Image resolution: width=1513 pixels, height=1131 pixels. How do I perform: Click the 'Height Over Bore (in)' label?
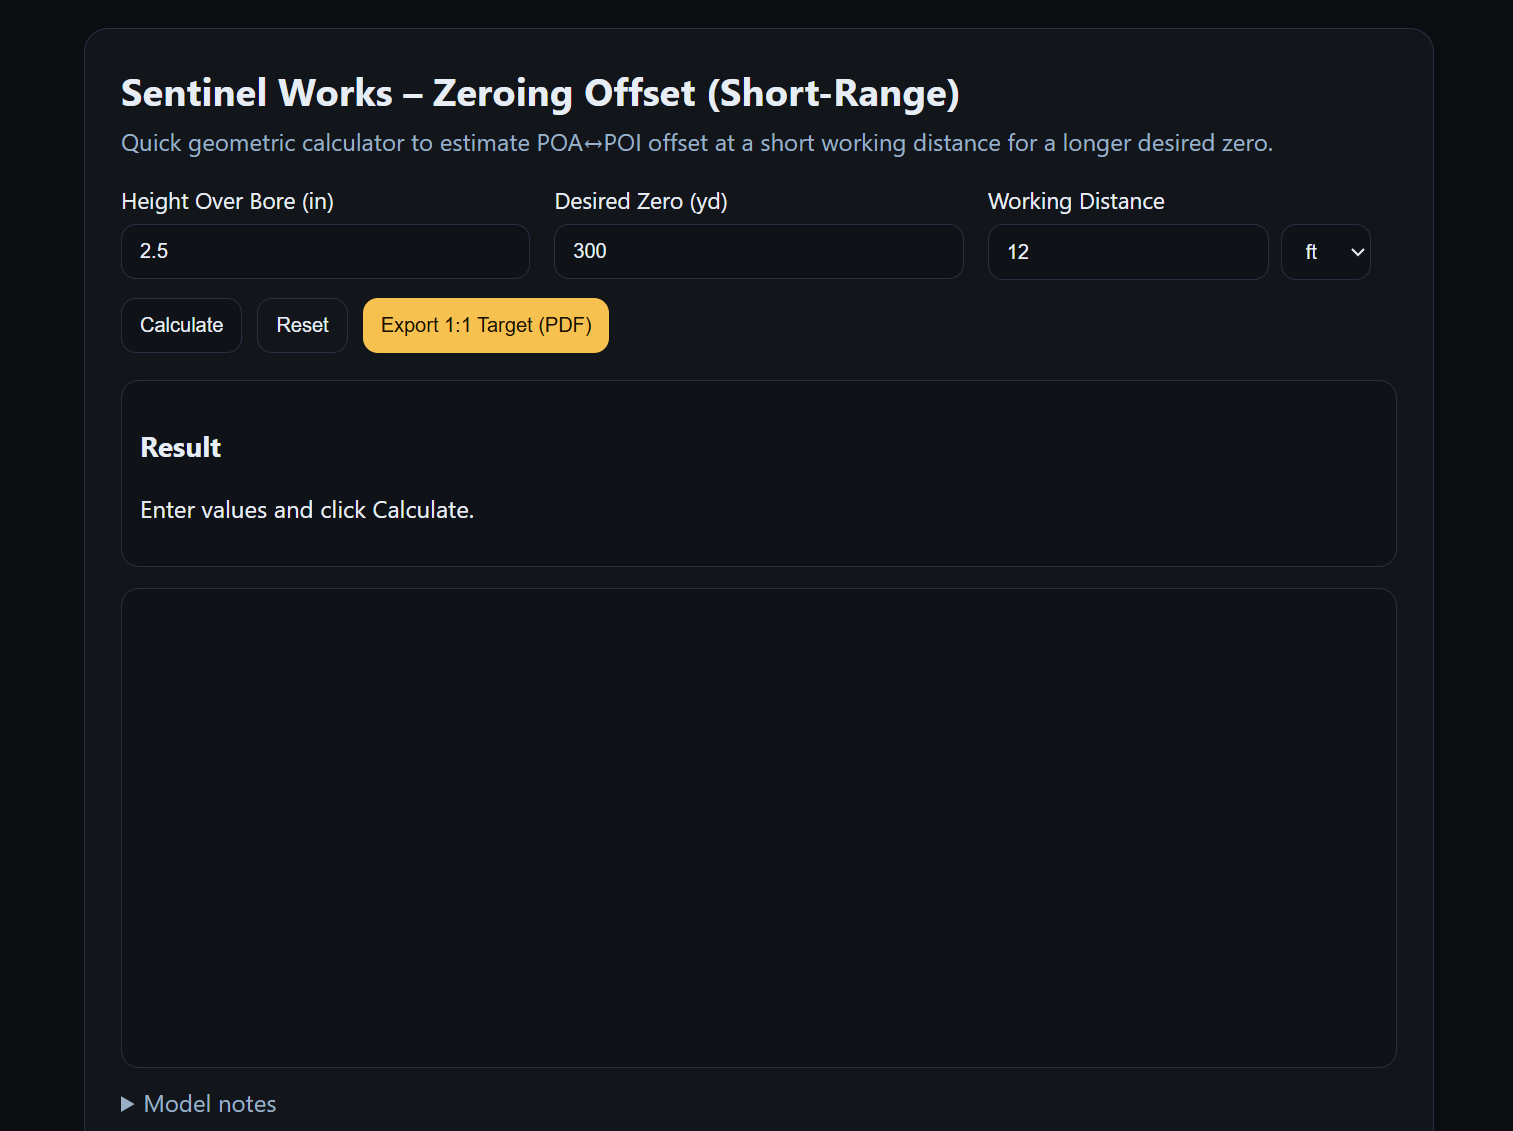[x=227, y=201]
